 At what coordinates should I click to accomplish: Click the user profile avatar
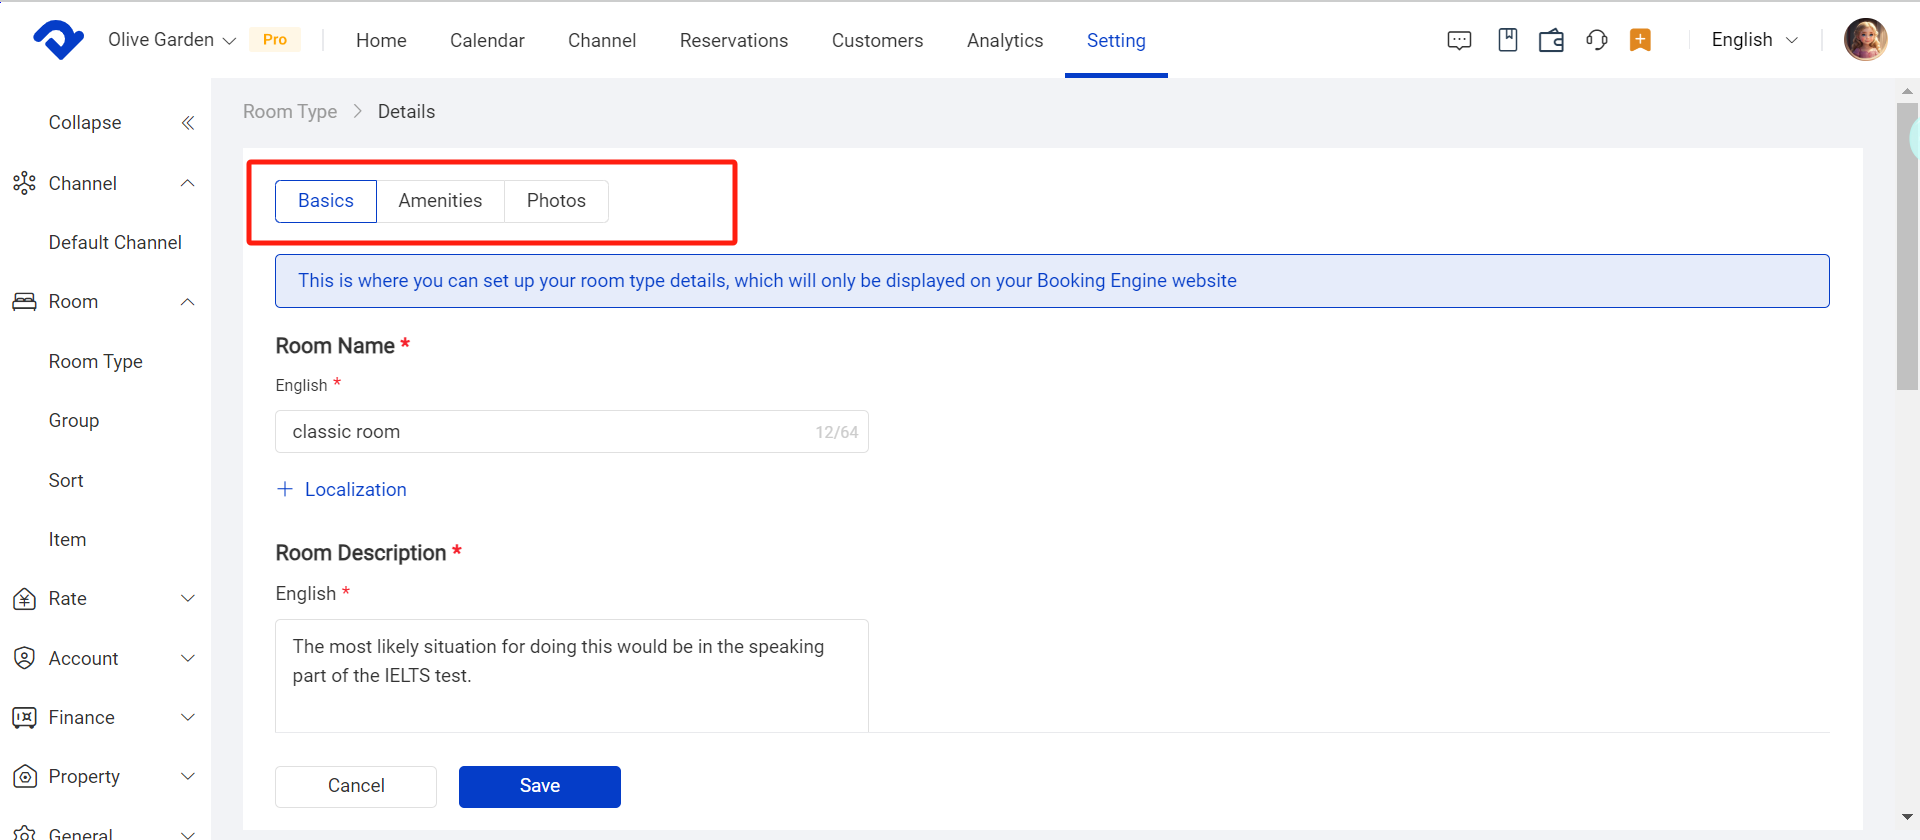pos(1865,40)
